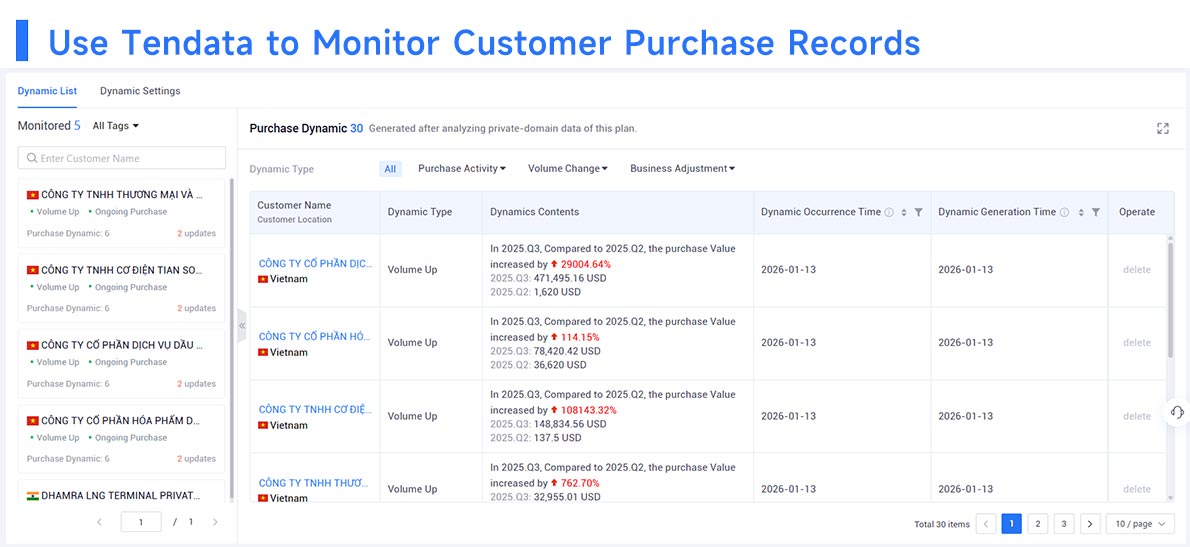
Task: Delete the CÔNG TY CỔ PHẦN DỊC... row
Action: [1137, 269]
